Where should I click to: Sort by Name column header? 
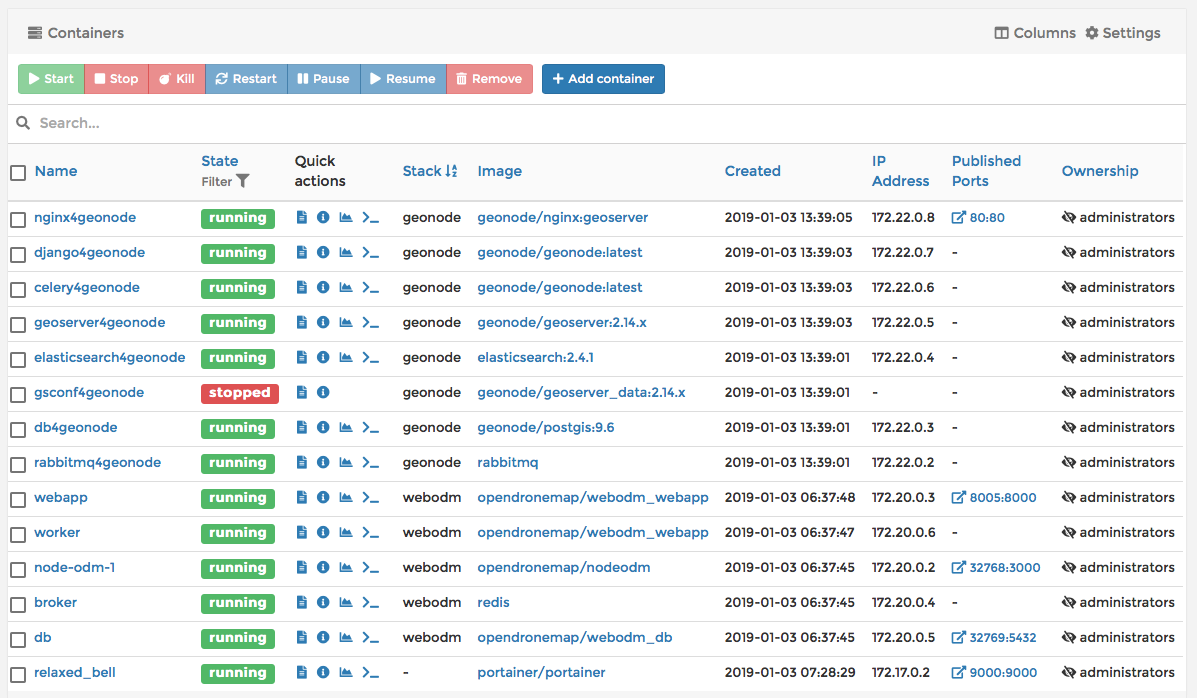point(56,171)
